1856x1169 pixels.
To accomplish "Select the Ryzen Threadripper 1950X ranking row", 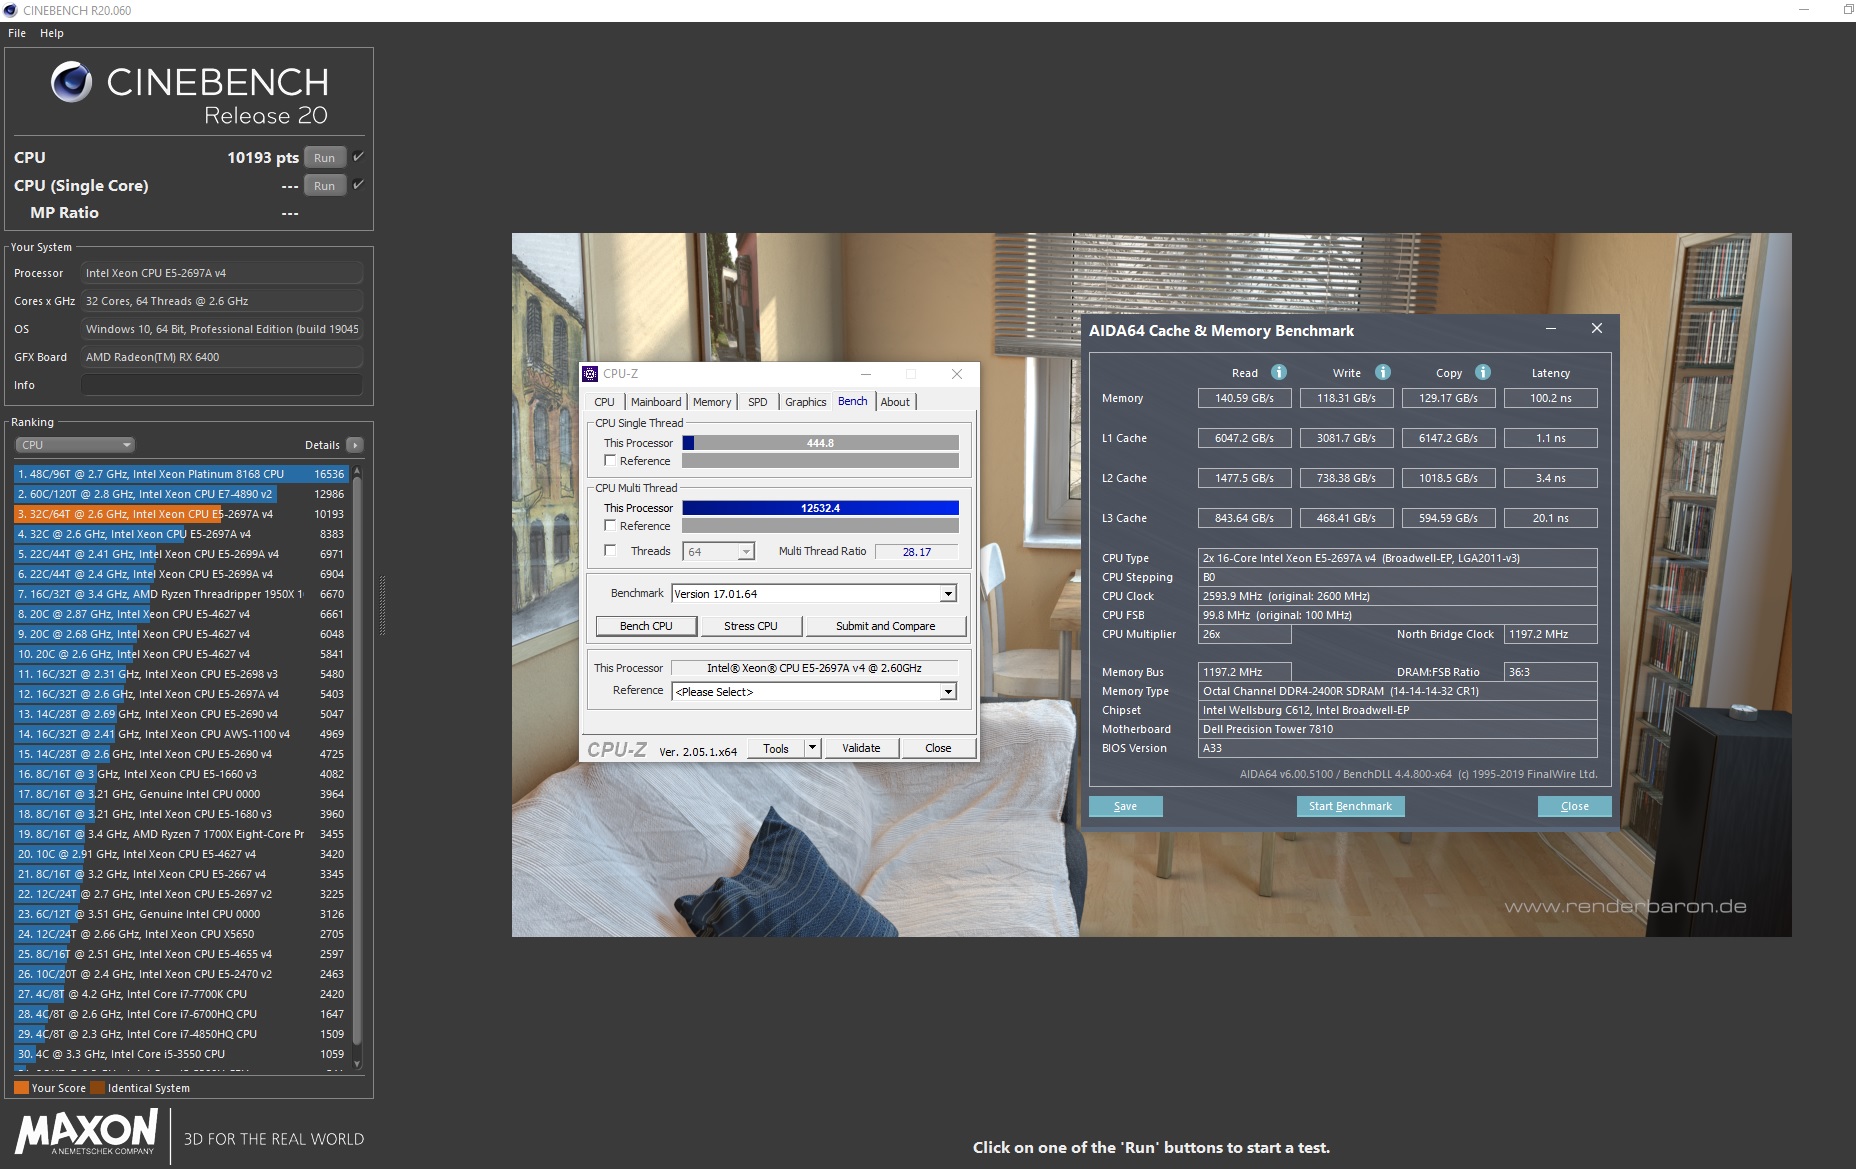I will [x=180, y=594].
